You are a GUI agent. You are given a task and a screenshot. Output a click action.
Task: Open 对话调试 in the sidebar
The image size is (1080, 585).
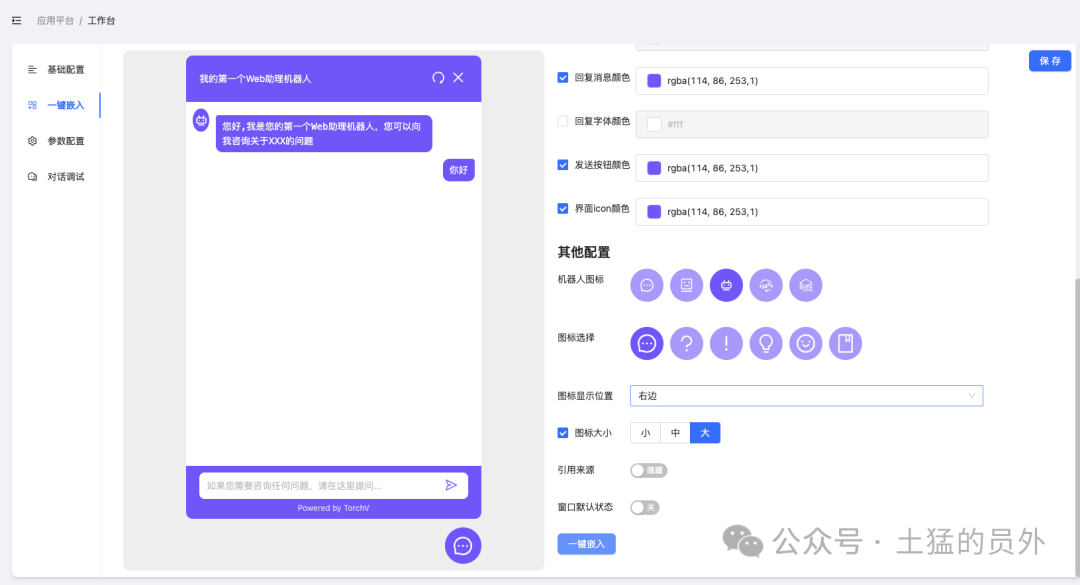pos(56,177)
